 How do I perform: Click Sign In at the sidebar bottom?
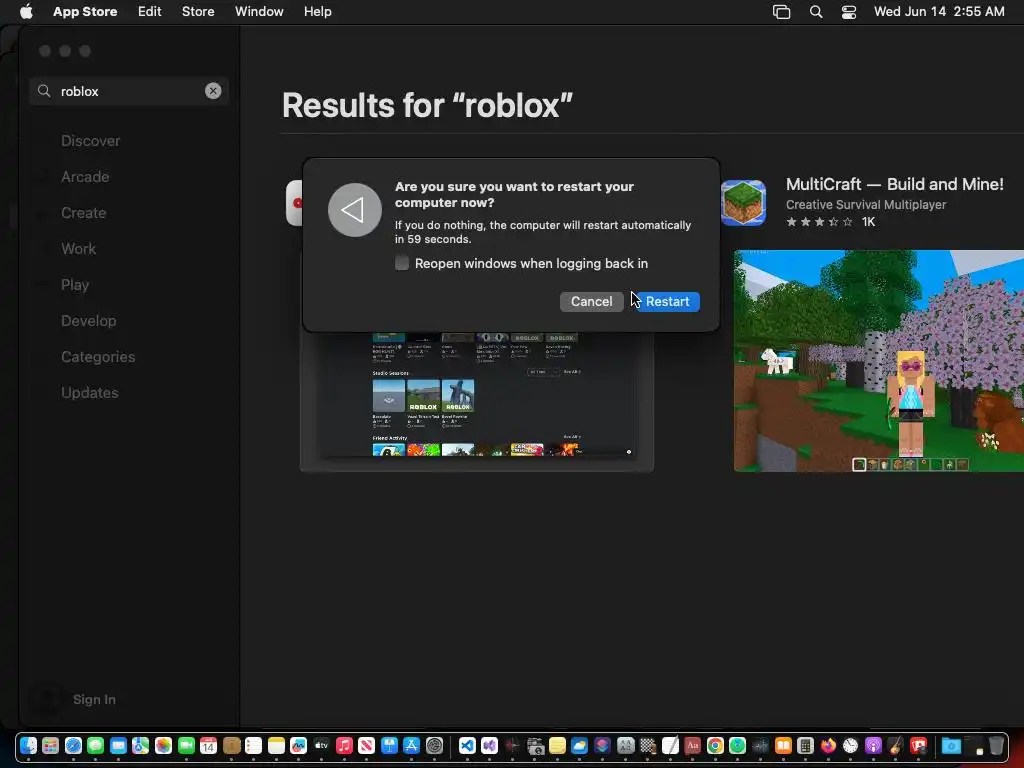94,699
